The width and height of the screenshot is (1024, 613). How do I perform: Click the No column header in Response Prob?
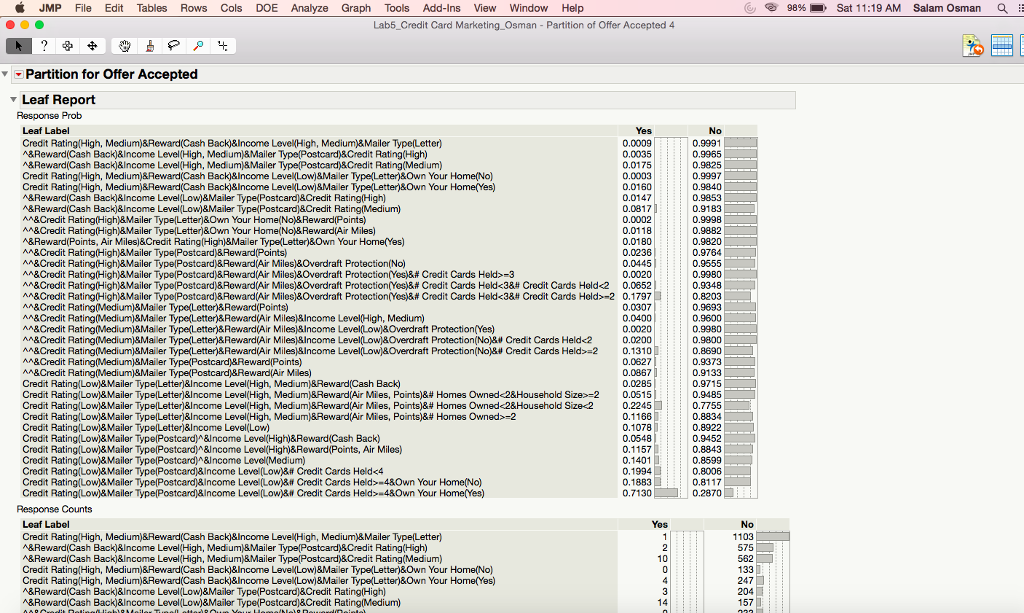(715, 131)
